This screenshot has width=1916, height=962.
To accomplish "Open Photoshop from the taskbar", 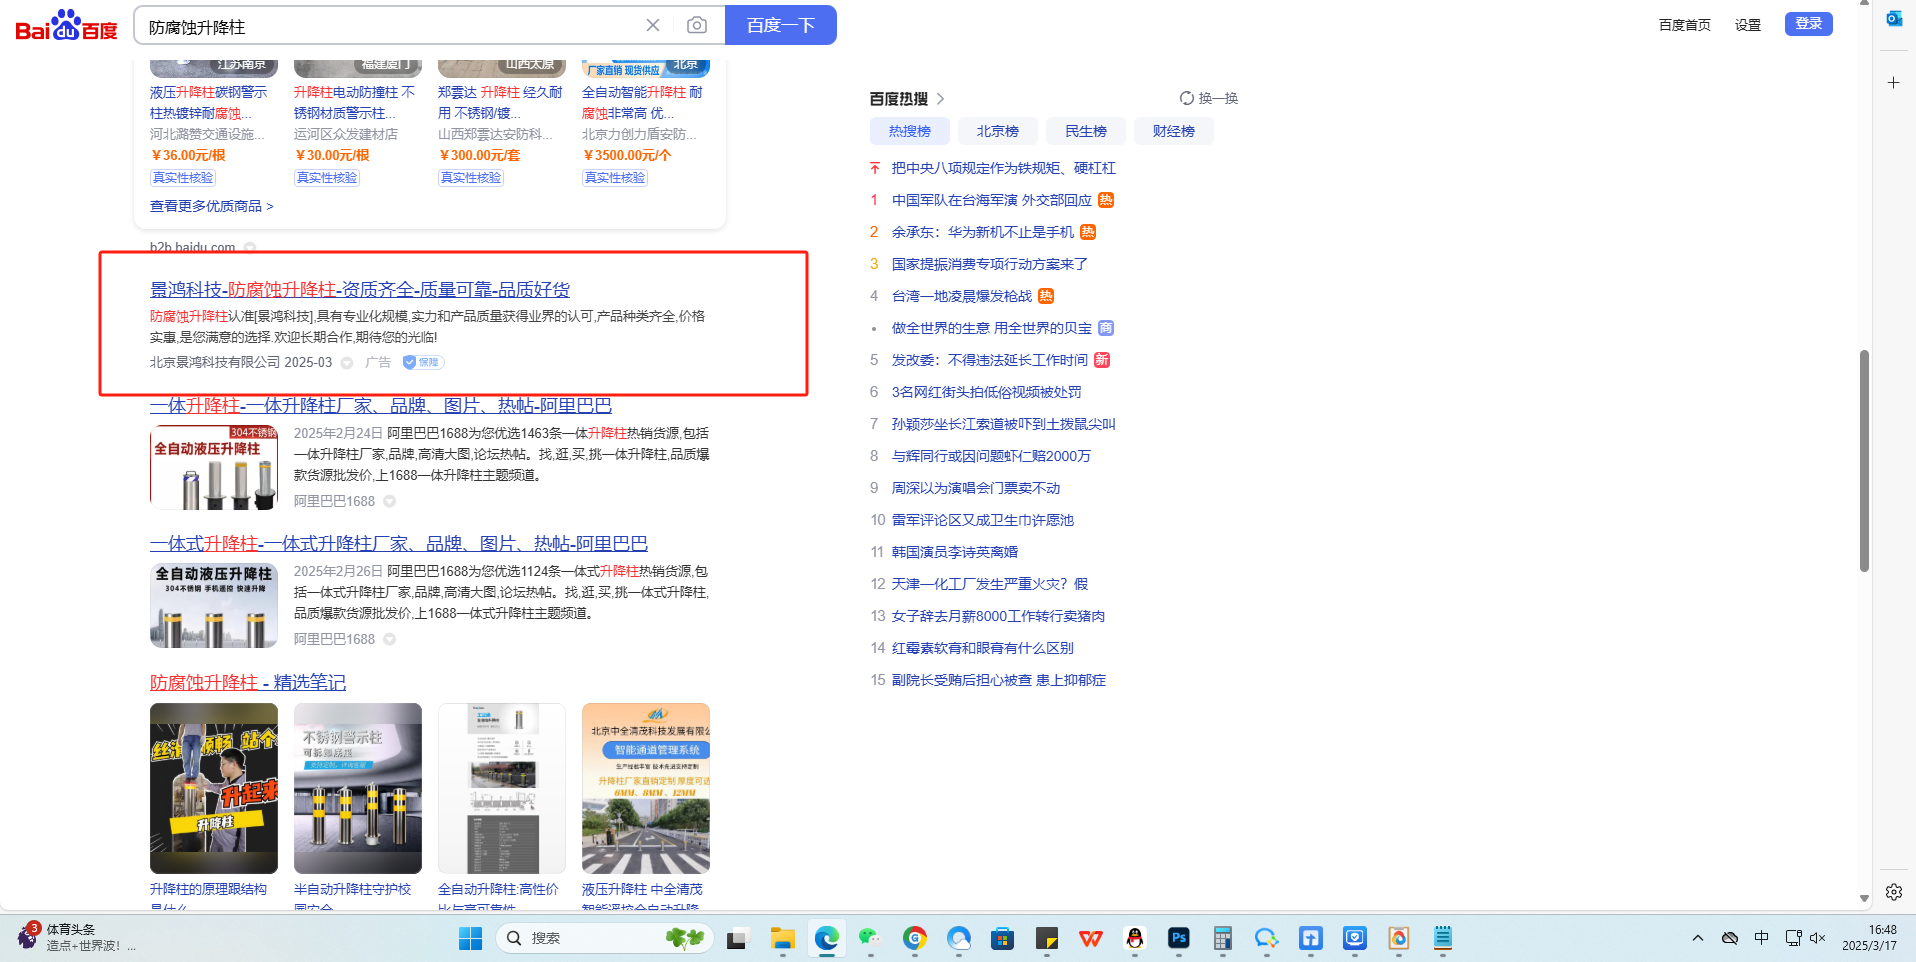I will pyautogui.click(x=1178, y=938).
